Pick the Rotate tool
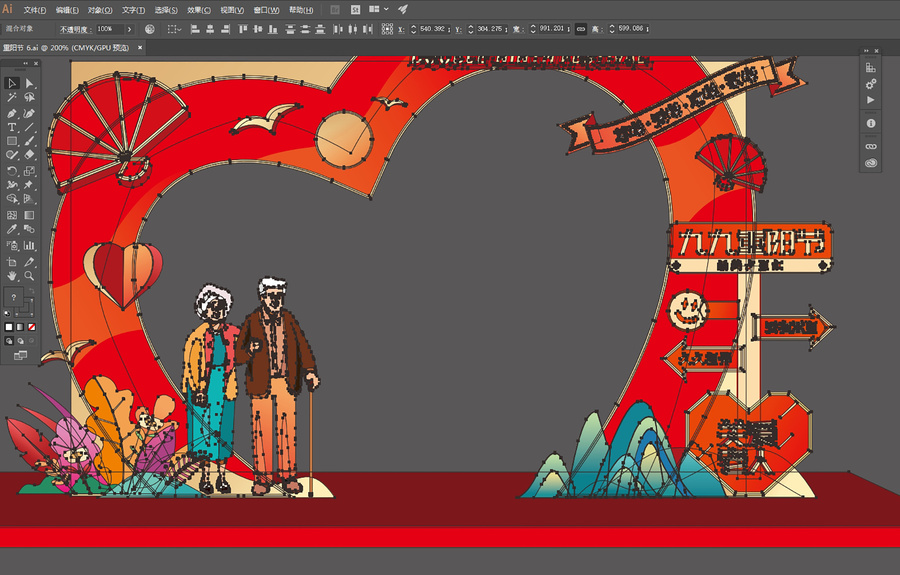This screenshot has width=900, height=575. pos(11,171)
